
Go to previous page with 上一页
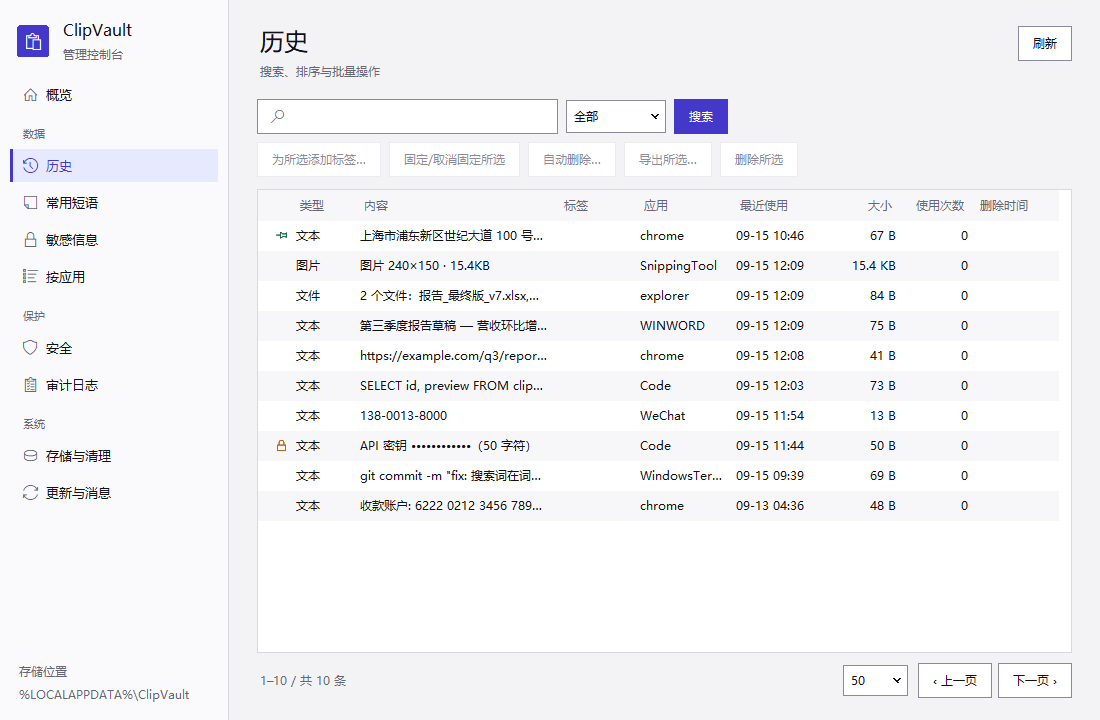click(955, 681)
